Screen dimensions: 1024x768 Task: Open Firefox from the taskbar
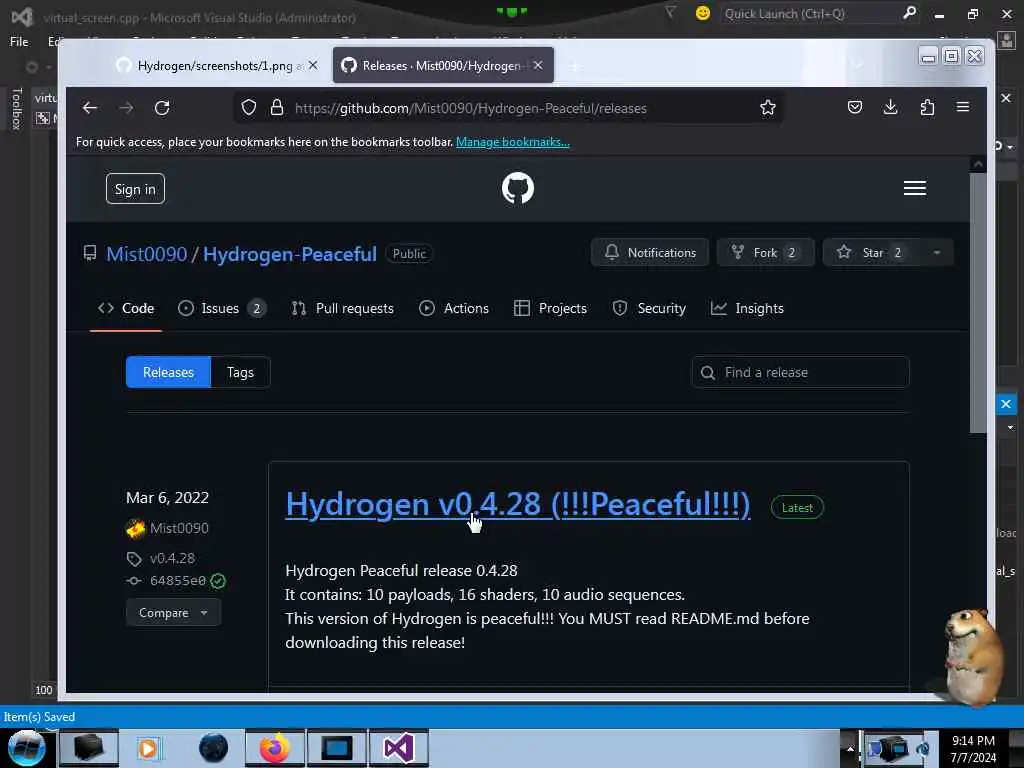274,748
